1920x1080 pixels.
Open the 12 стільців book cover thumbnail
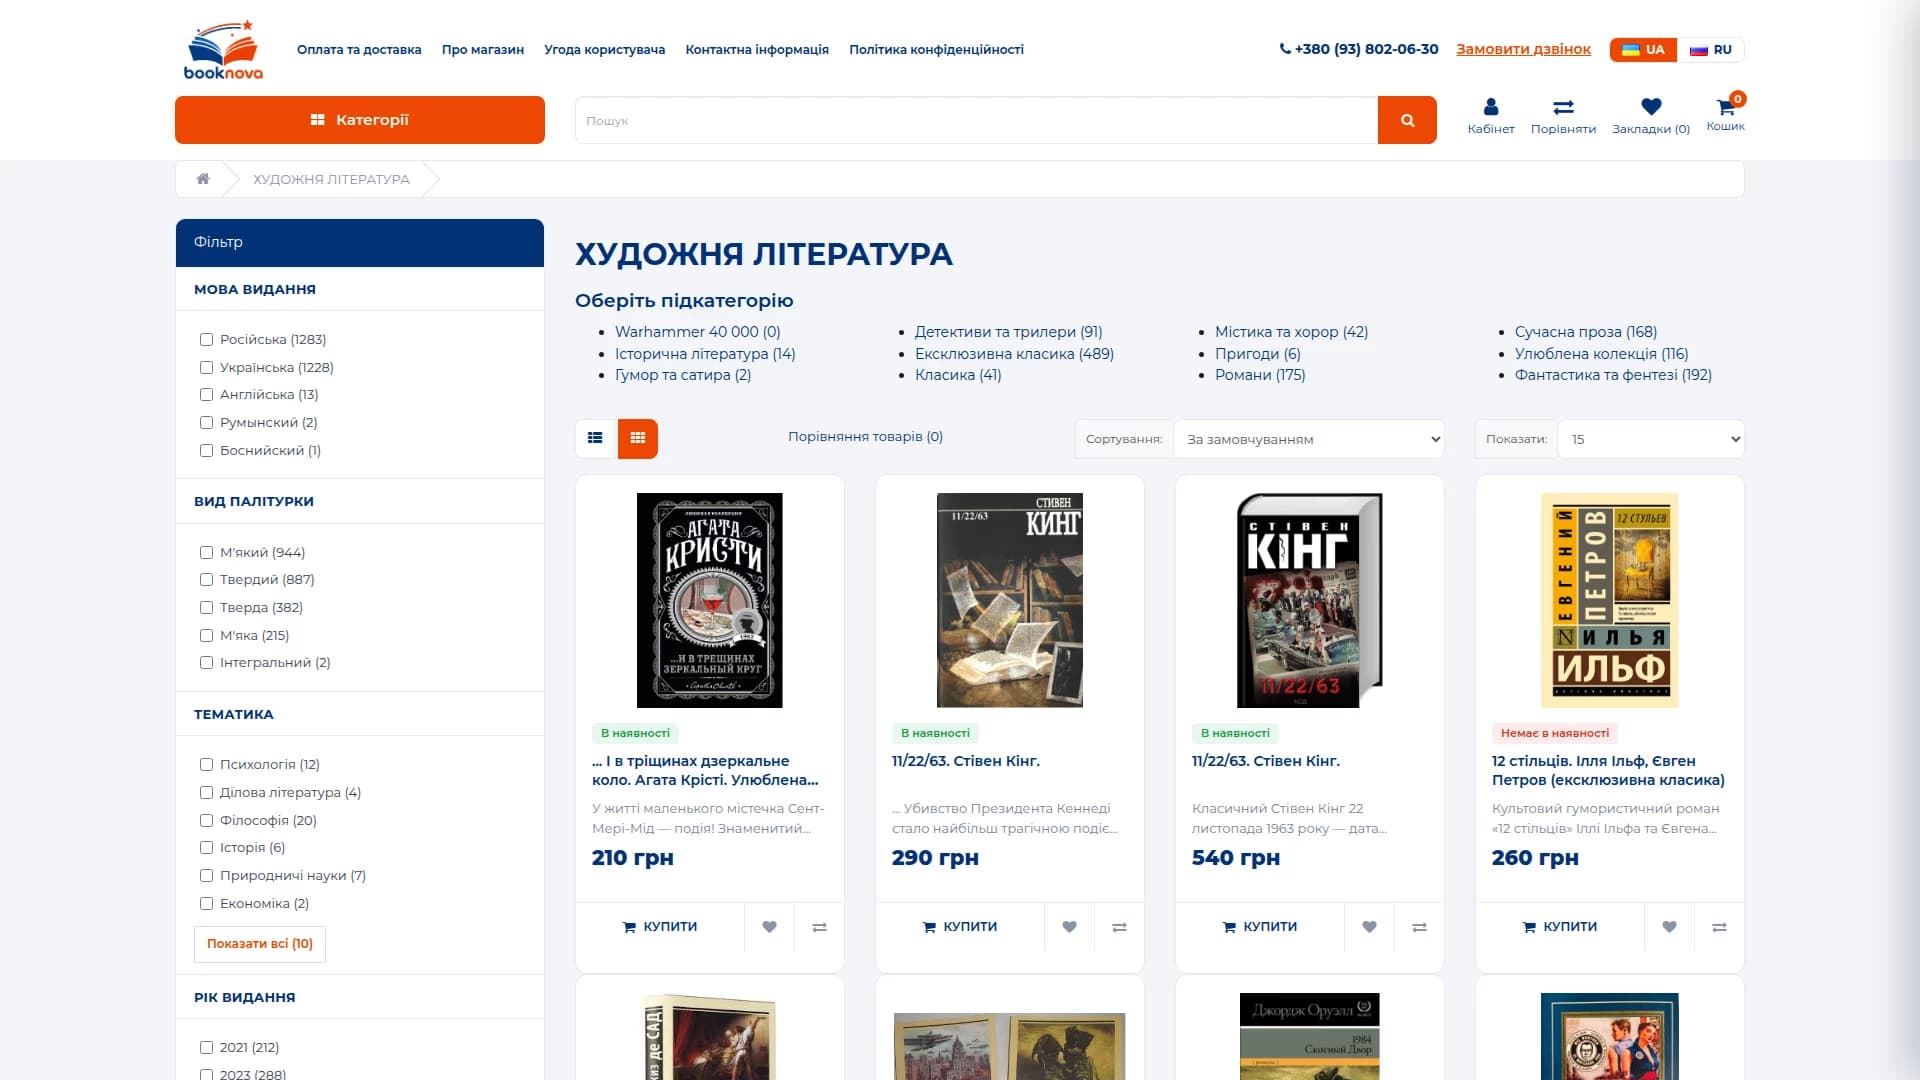pyautogui.click(x=1610, y=600)
